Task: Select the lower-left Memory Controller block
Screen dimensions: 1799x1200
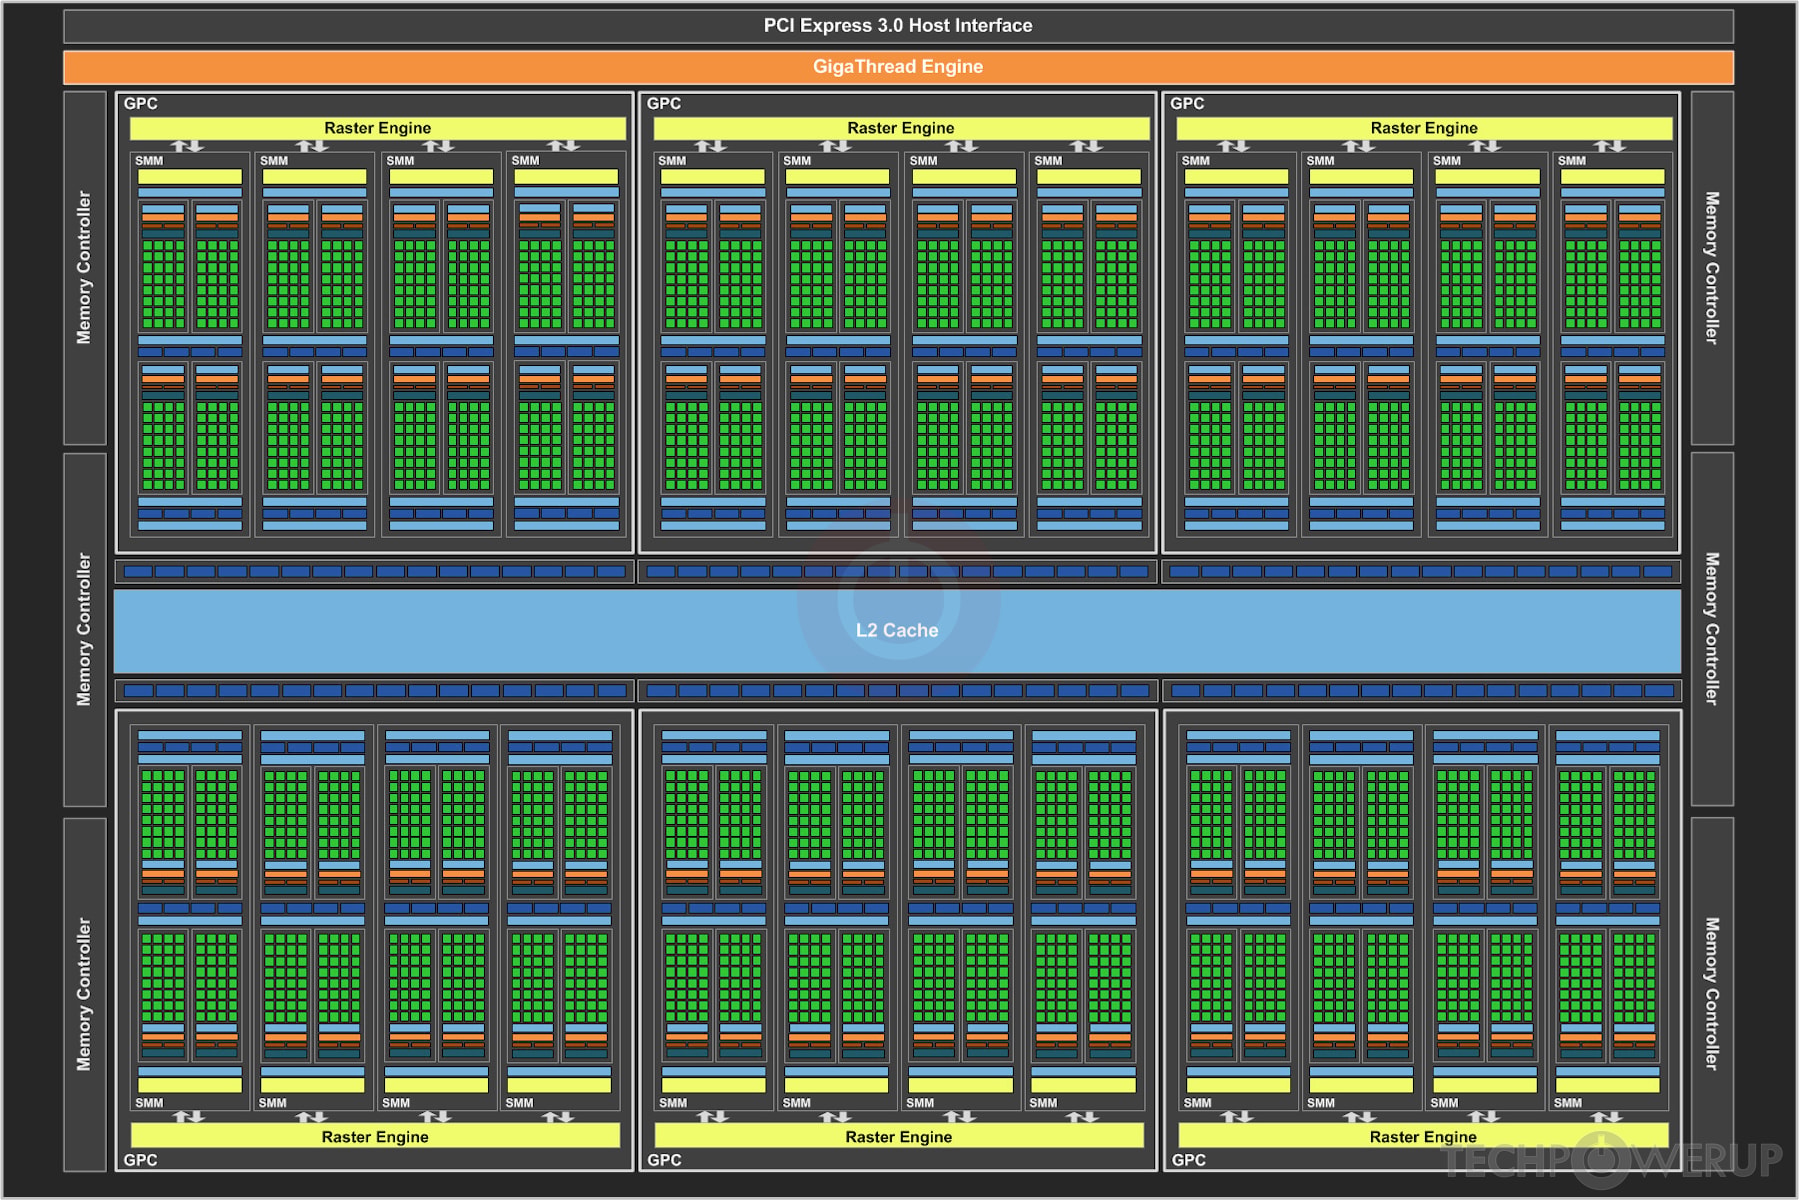Action: click(85, 994)
